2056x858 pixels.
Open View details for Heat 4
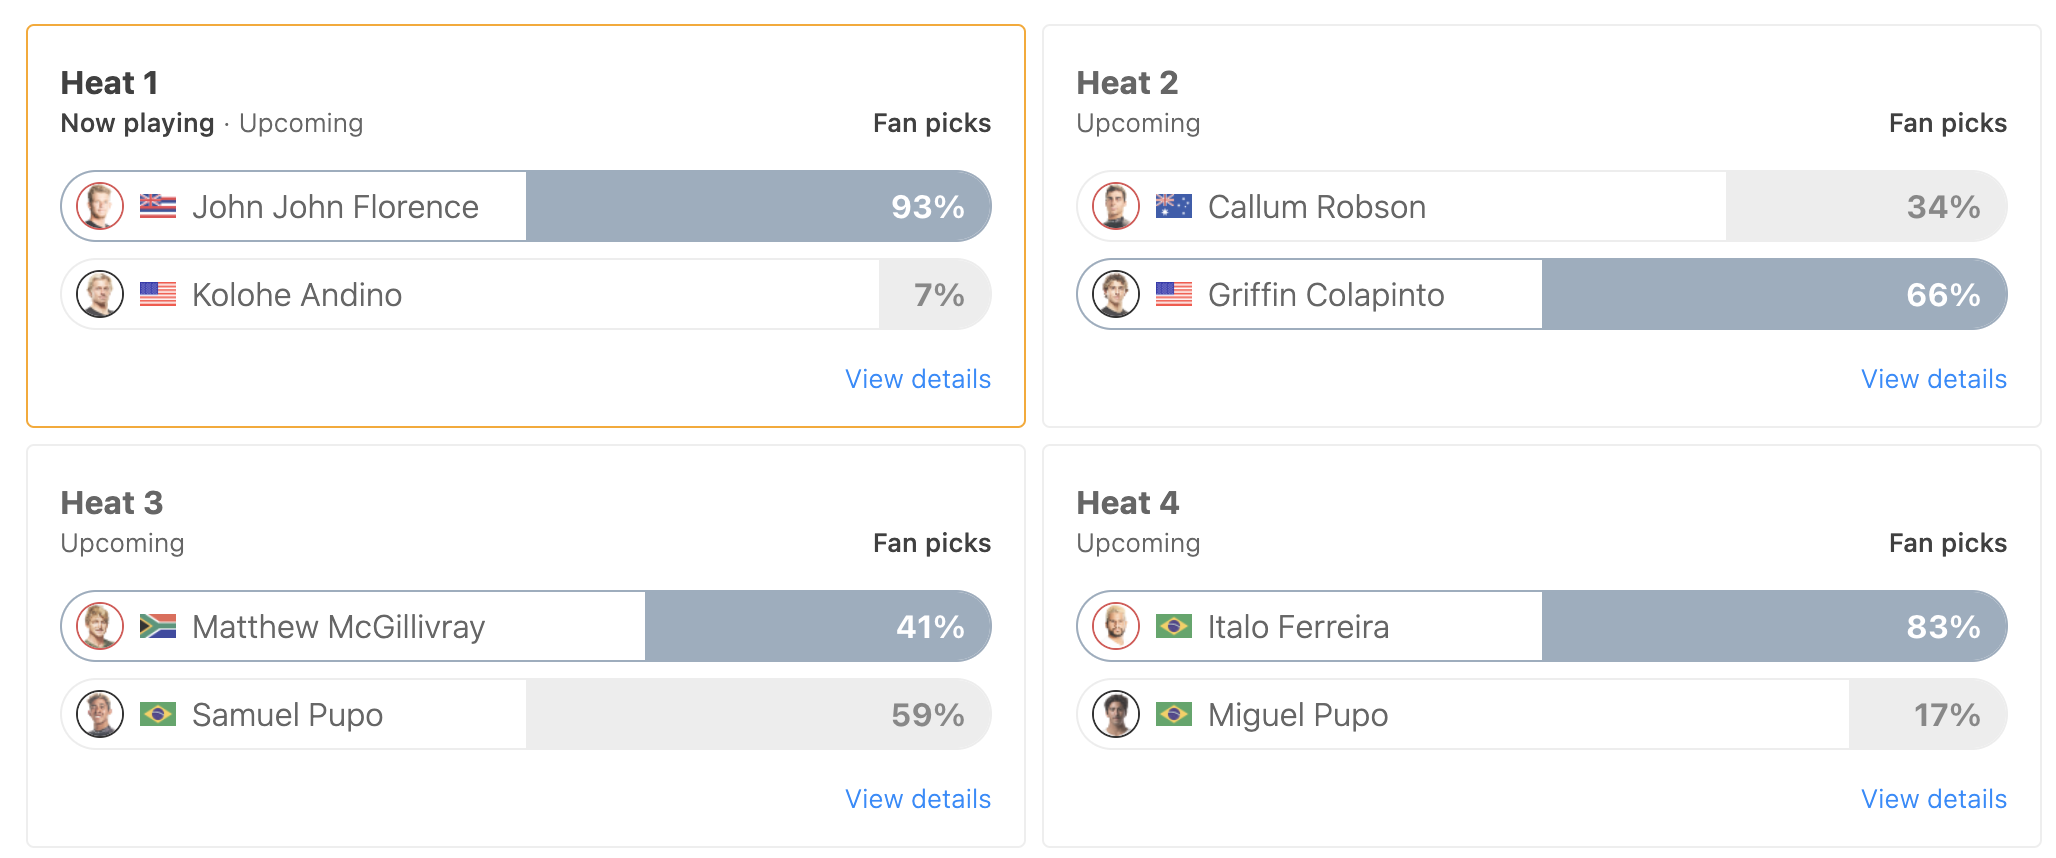[x=1934, y=799]
